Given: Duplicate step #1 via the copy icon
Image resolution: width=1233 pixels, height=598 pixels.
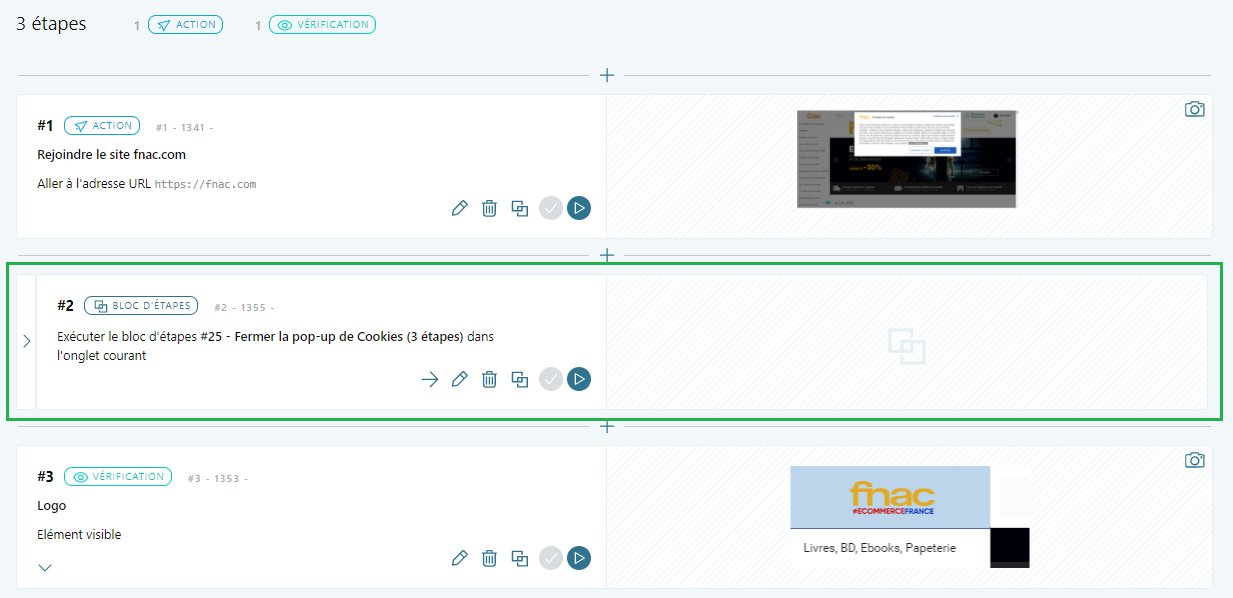Looking at the screenshot, I should pyautogui.click(x=519, y=208).
